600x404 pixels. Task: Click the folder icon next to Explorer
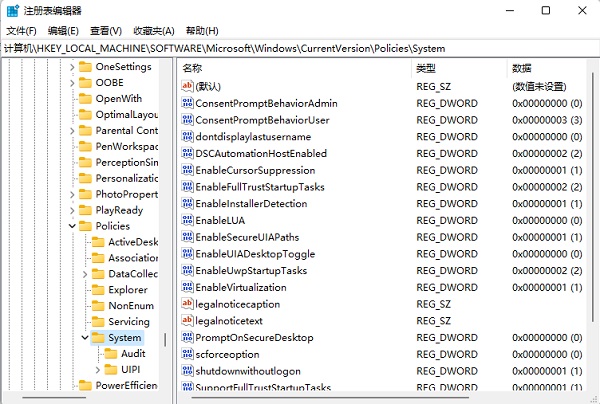[98, 290]
